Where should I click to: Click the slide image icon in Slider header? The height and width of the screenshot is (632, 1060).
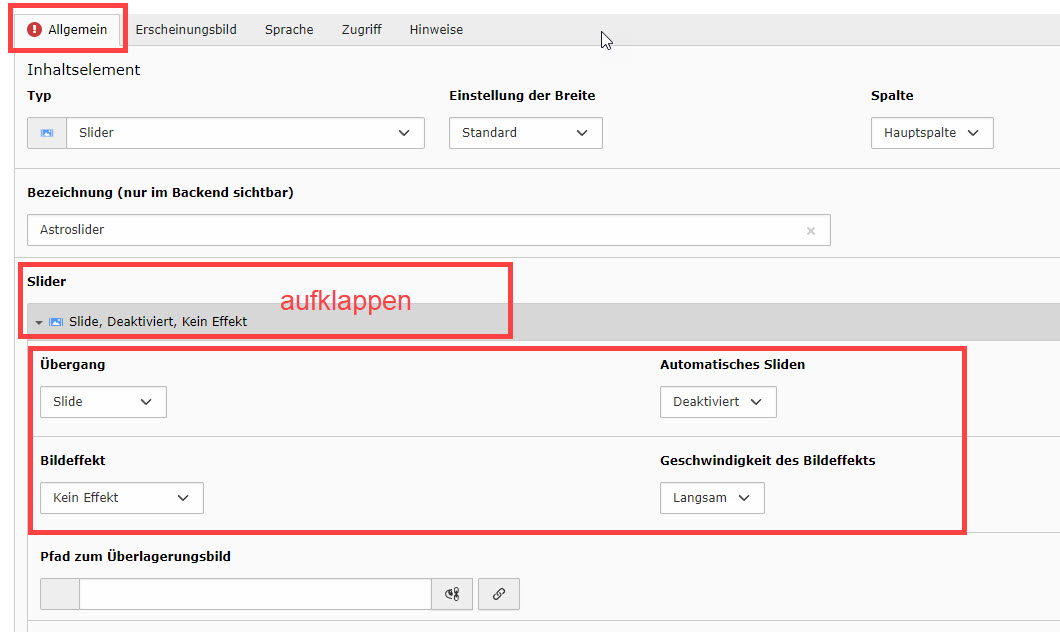56,322
